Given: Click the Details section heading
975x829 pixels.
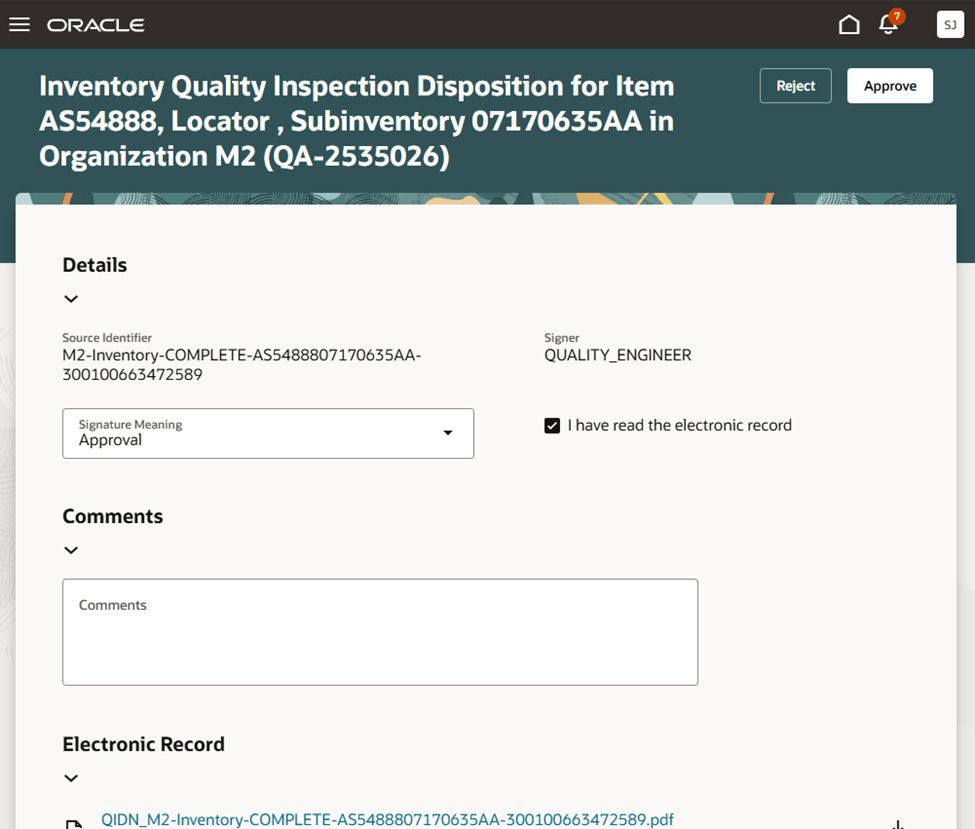Looking at the screenshot, I should coord(94,265).
